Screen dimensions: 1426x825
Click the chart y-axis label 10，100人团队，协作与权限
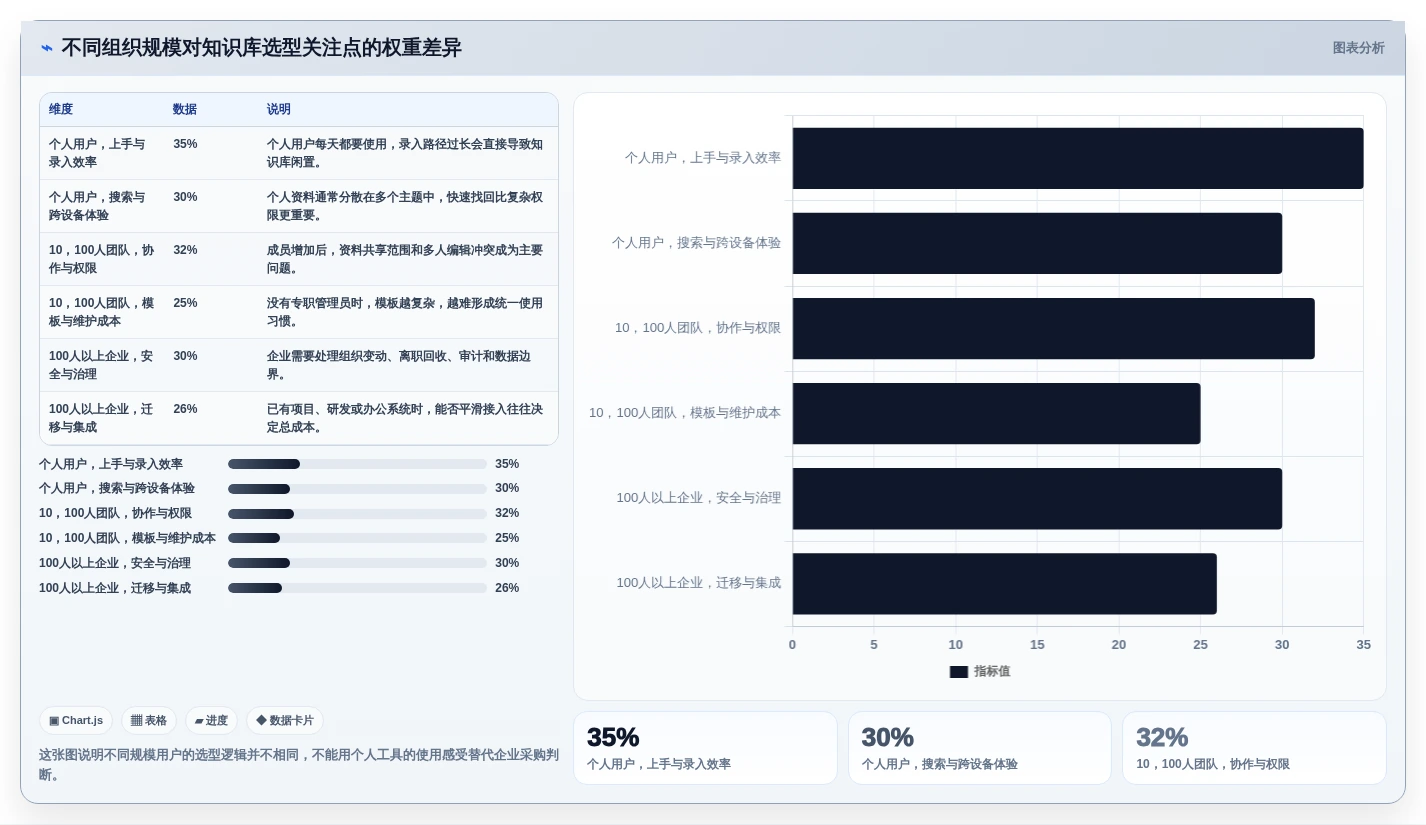tap(698, 328)
